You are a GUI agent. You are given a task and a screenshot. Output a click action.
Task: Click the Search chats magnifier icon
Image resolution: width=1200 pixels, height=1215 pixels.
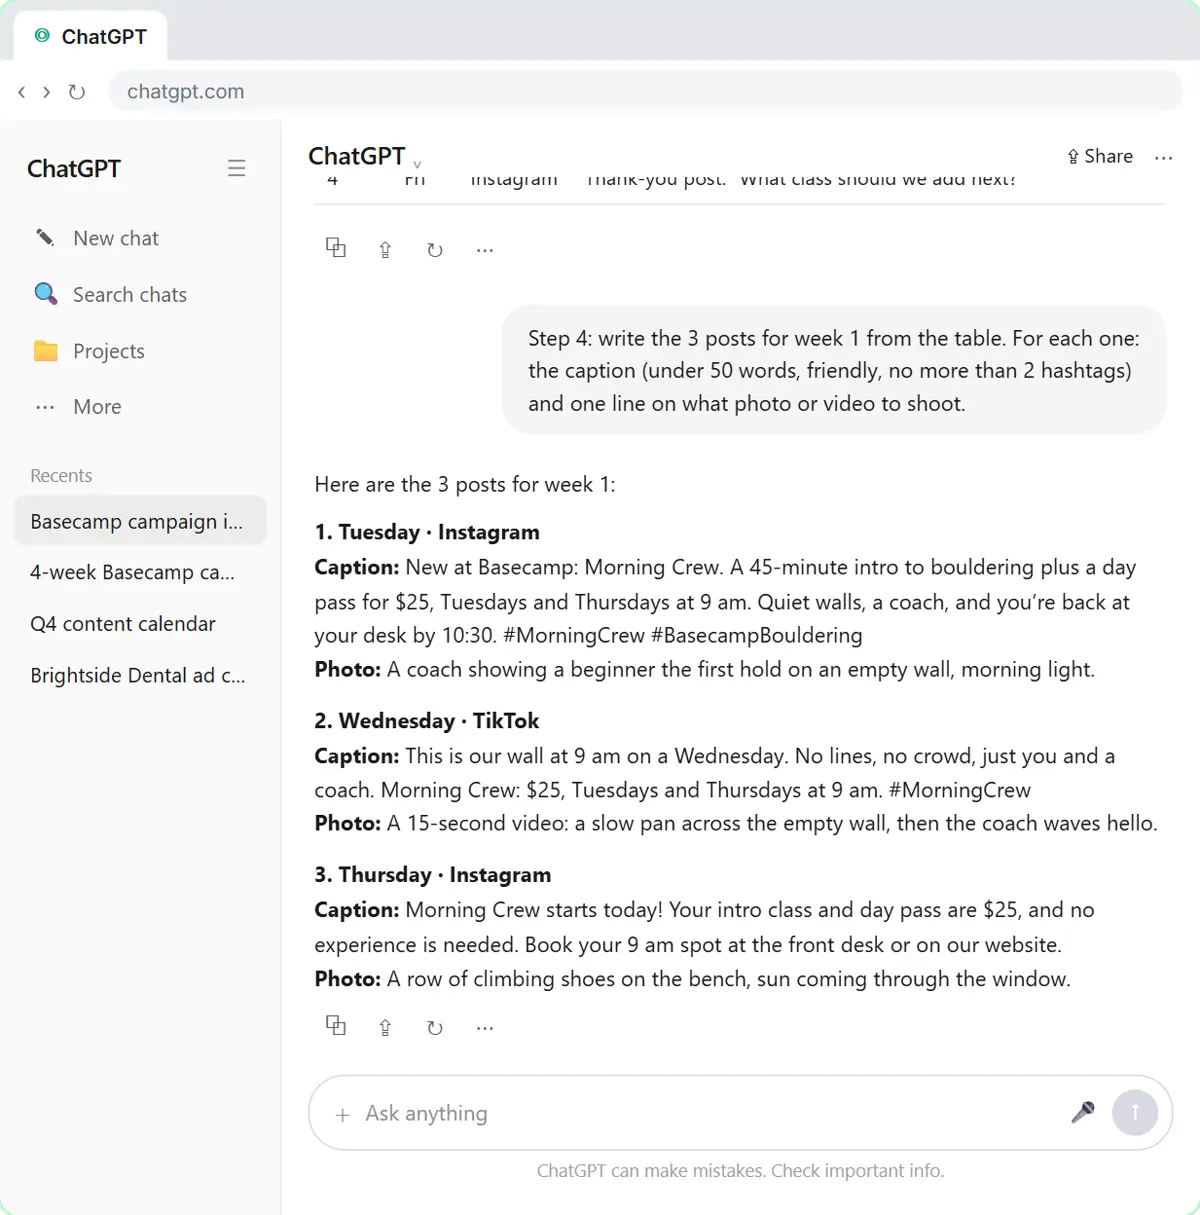pyautogui.click(x=45, y=294)
